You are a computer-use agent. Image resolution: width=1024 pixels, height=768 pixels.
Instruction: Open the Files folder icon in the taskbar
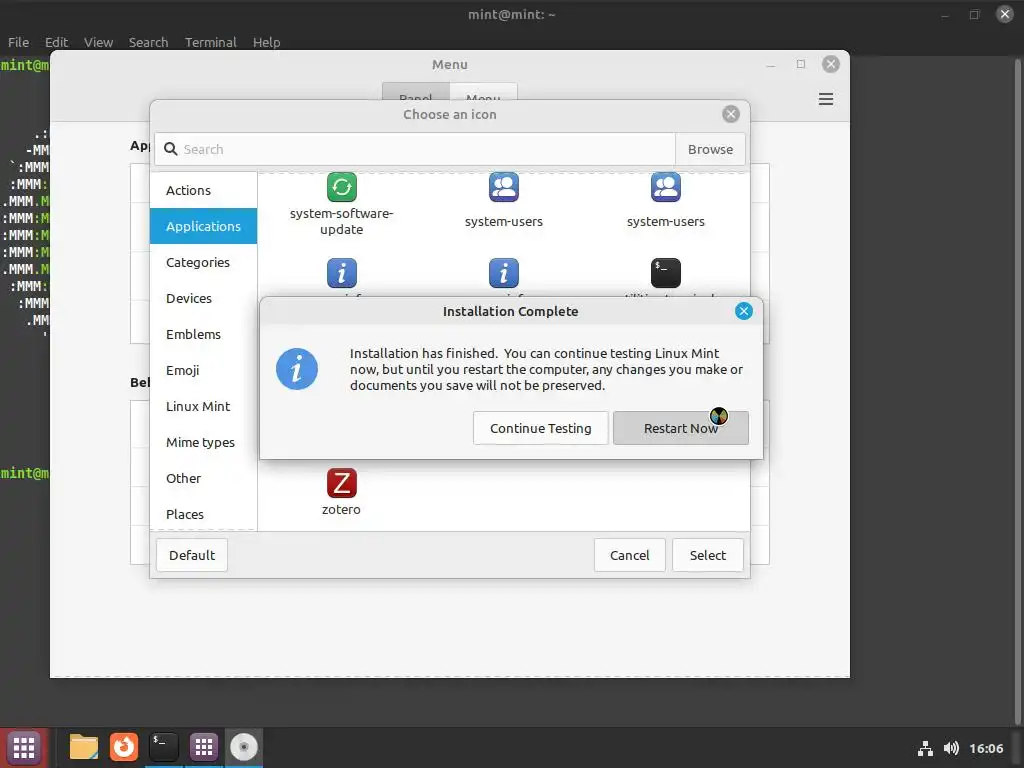pos(84,747)
